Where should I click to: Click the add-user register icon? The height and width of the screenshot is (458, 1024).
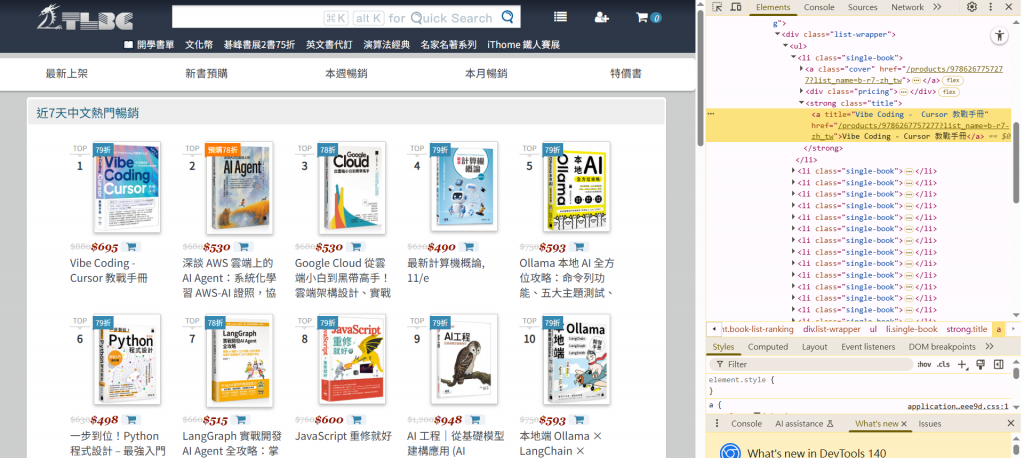pyautogui.click(x=601, y=18)
